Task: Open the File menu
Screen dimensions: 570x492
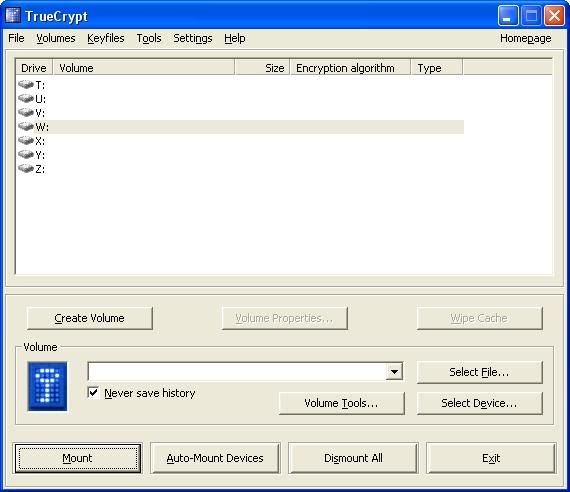Action: click(16, 38)
